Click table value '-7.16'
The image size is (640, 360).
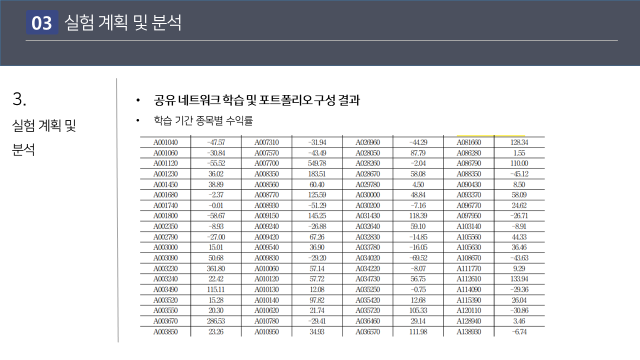[x=418, y=205]
